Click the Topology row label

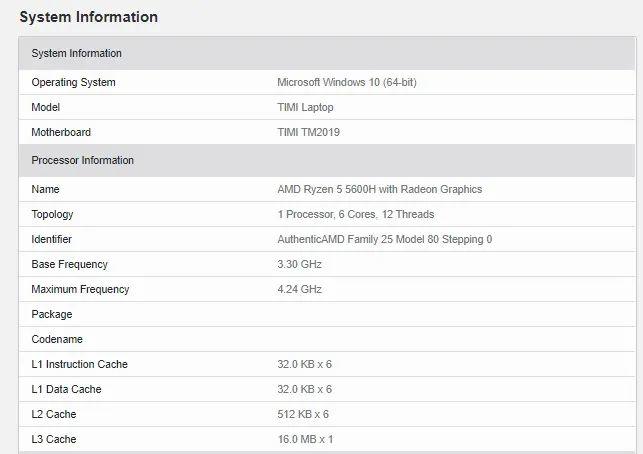[x=53, y=214]
